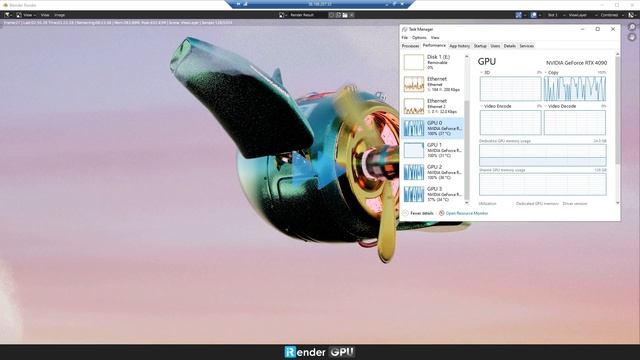The image size is (640, 360).
Task: Open the Blender editor type selector icon
Action: click(x=8, y=15)
